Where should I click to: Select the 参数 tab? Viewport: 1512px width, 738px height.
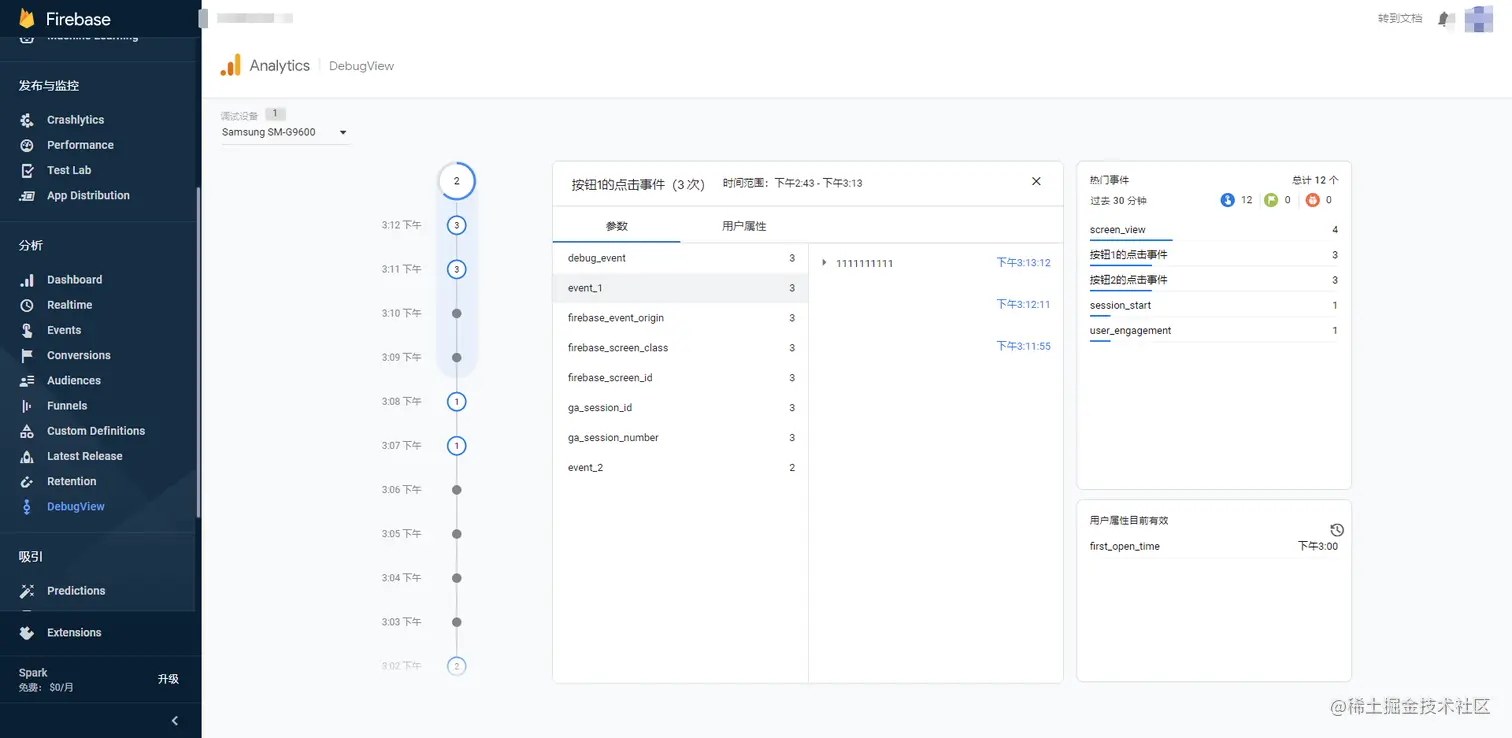click(617, 226)
